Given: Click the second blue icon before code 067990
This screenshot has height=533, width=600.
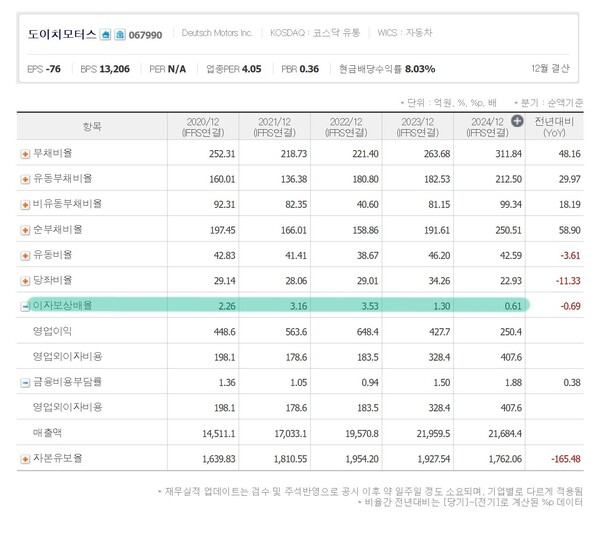Looking at the screenshot, I should pos(120,35).
